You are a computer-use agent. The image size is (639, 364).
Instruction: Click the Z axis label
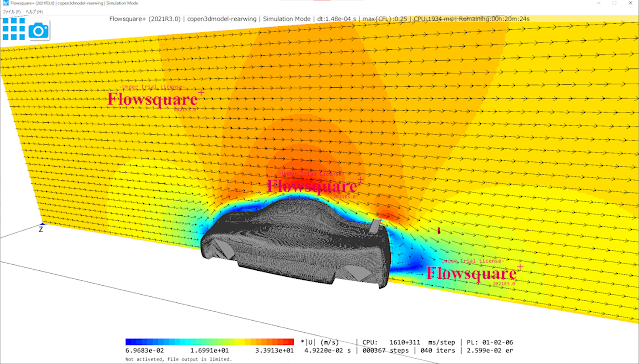pyautogui.click(x=41, y=229)
